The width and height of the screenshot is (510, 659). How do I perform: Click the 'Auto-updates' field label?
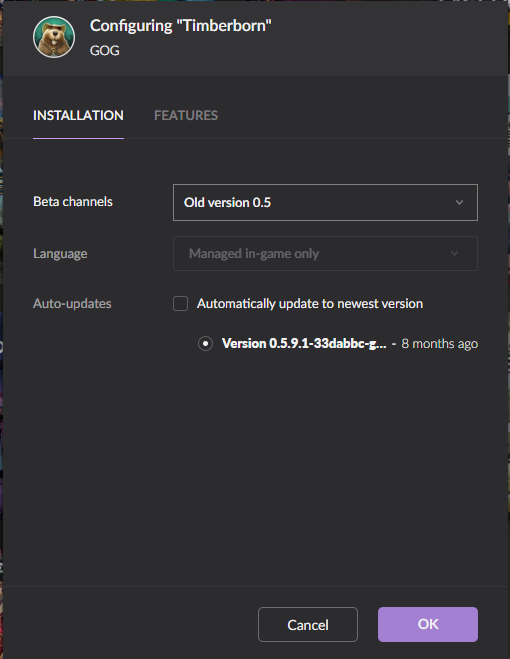pyautogui.click(x=72, y=303)
